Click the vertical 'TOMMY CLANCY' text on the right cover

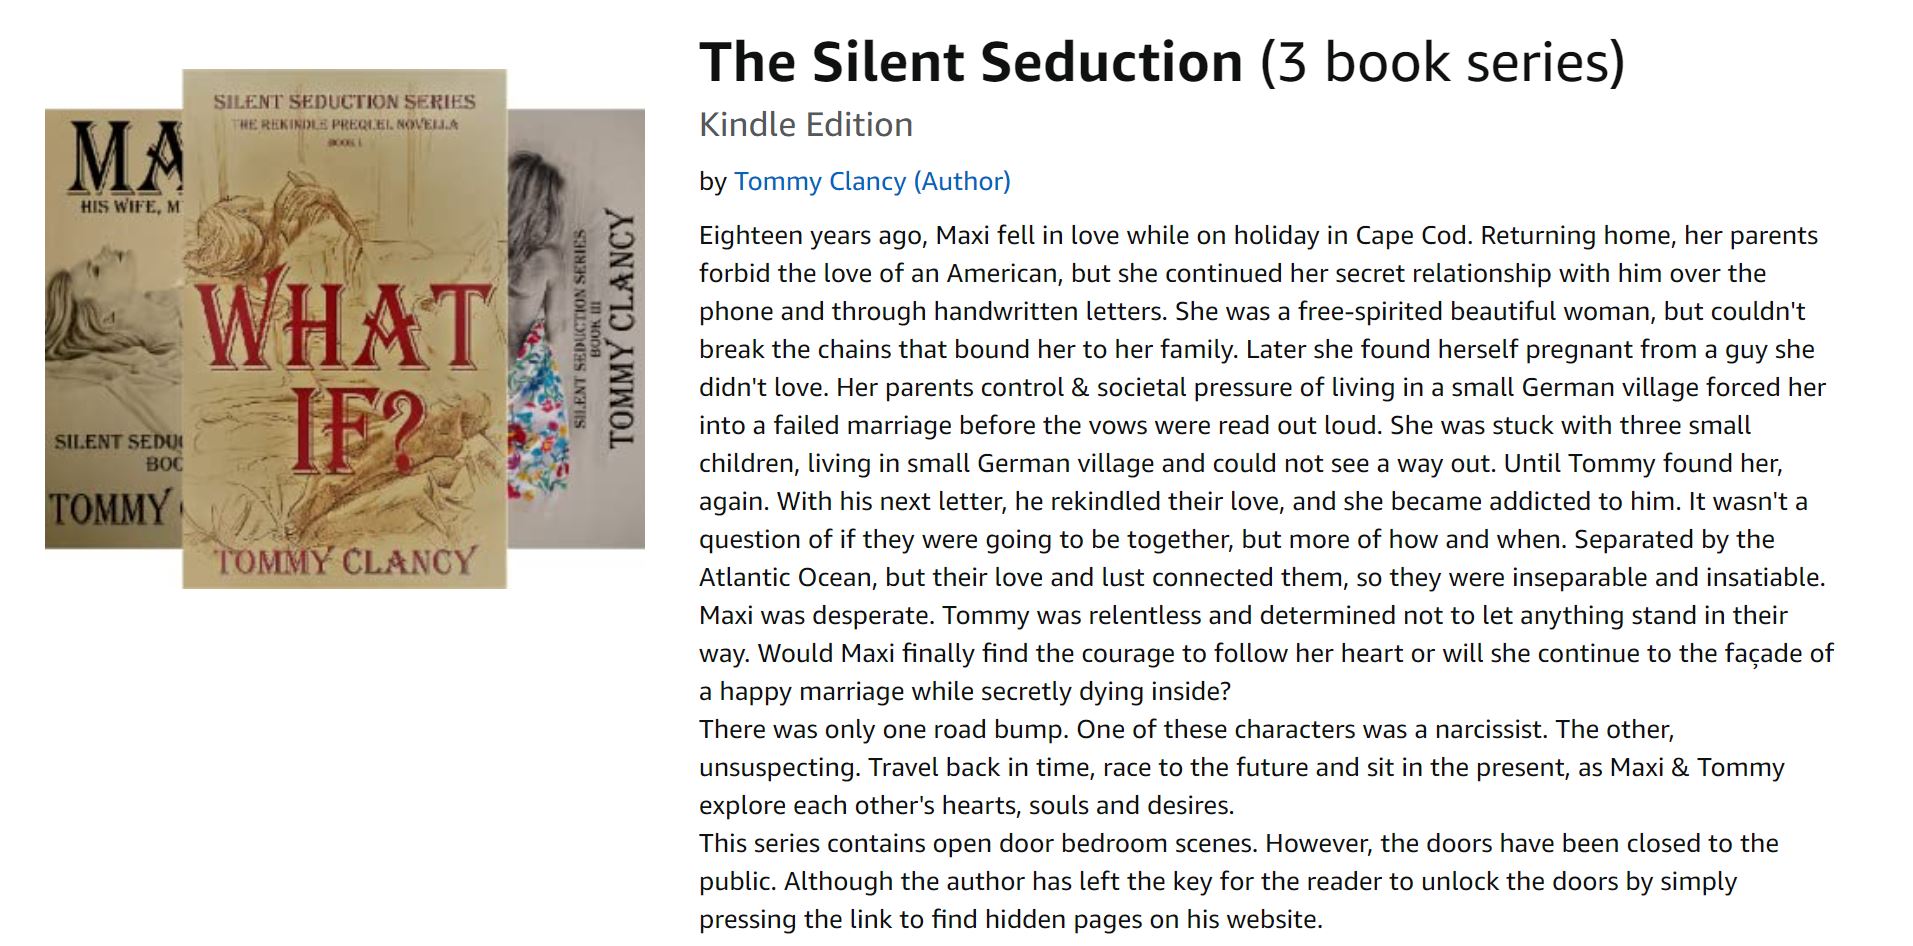coord(621,328)
